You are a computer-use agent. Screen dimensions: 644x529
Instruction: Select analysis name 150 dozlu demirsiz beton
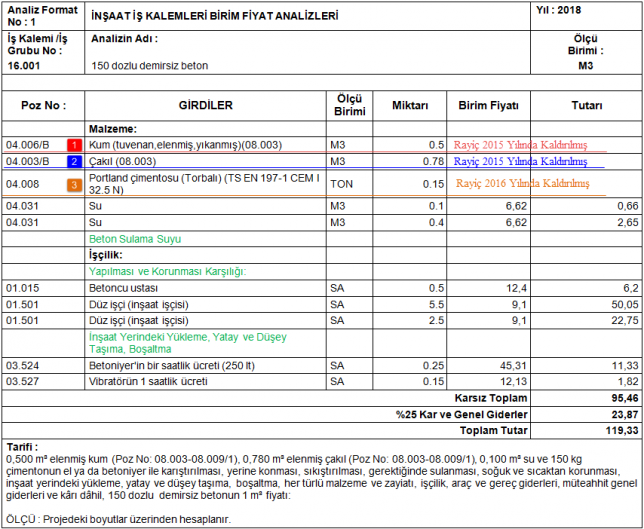(x=149, y=66)
